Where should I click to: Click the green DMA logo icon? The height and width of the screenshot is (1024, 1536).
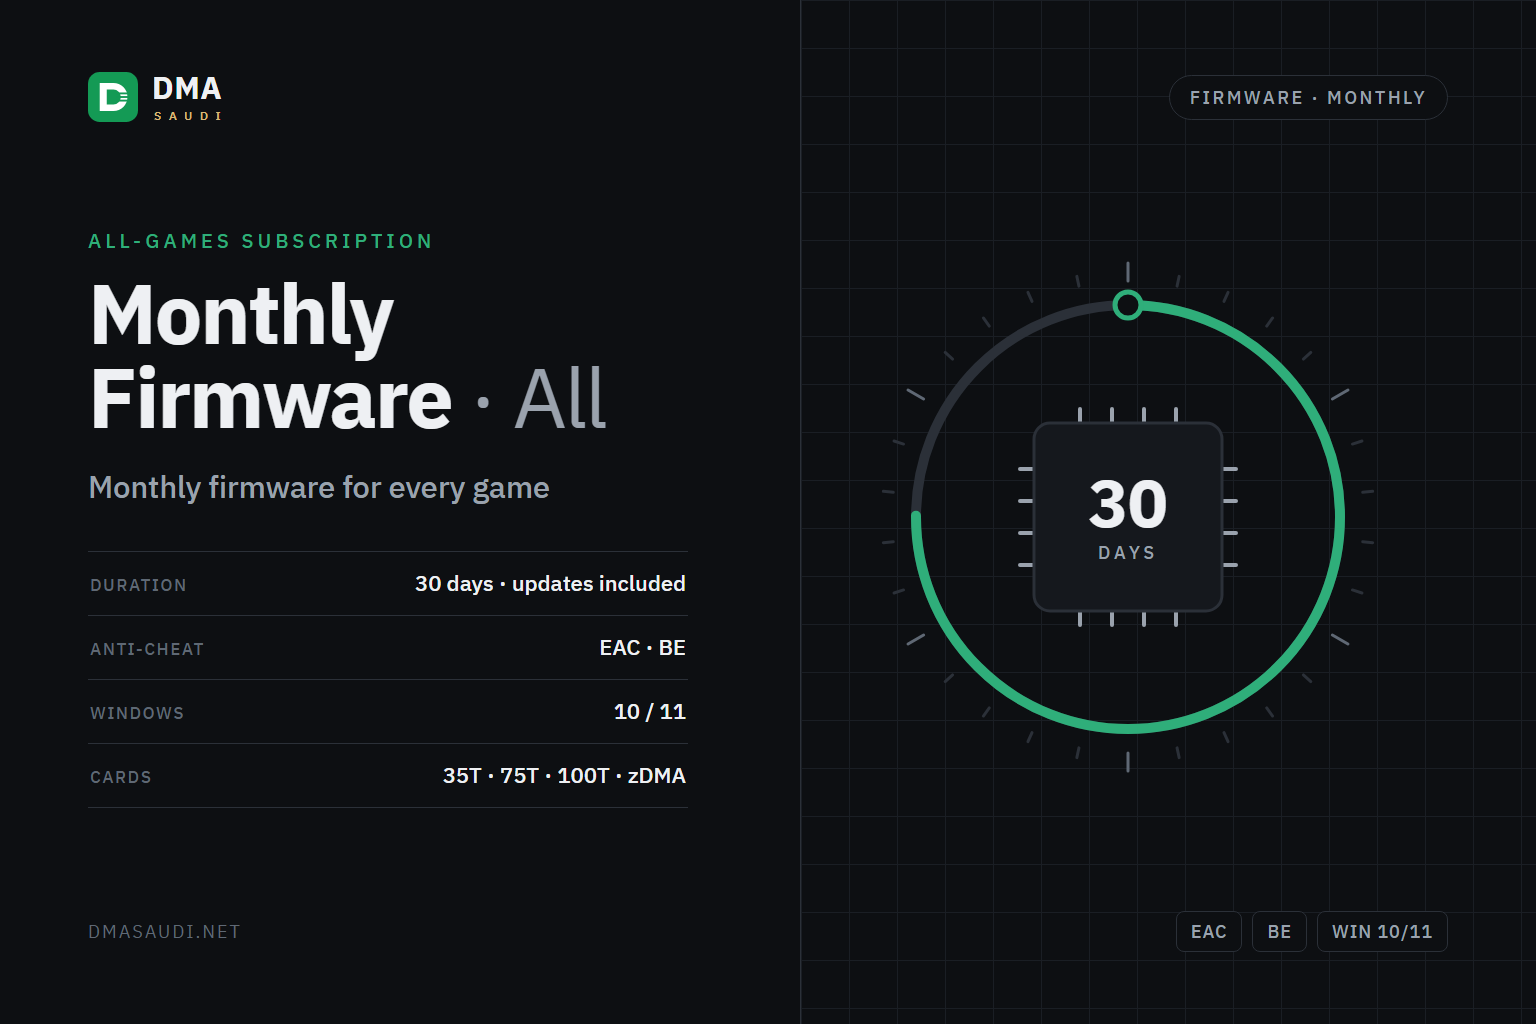pyautogui.click(x=113, y=97)
